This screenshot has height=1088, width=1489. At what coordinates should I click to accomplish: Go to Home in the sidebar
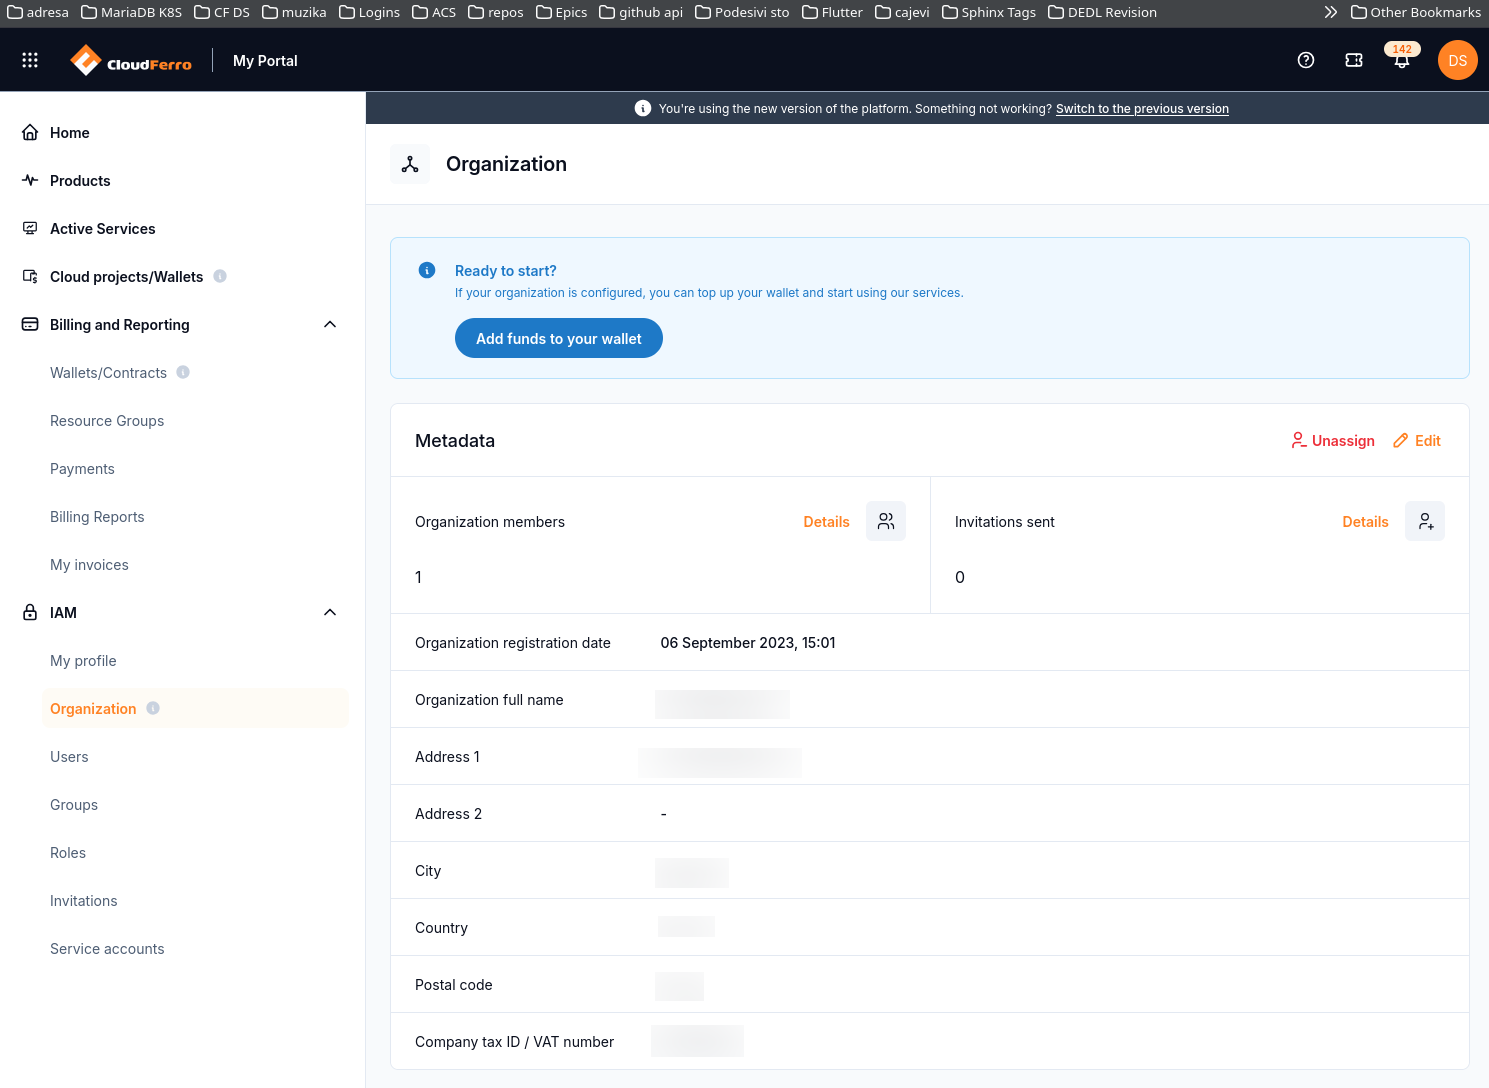click(x=70, y=132)
